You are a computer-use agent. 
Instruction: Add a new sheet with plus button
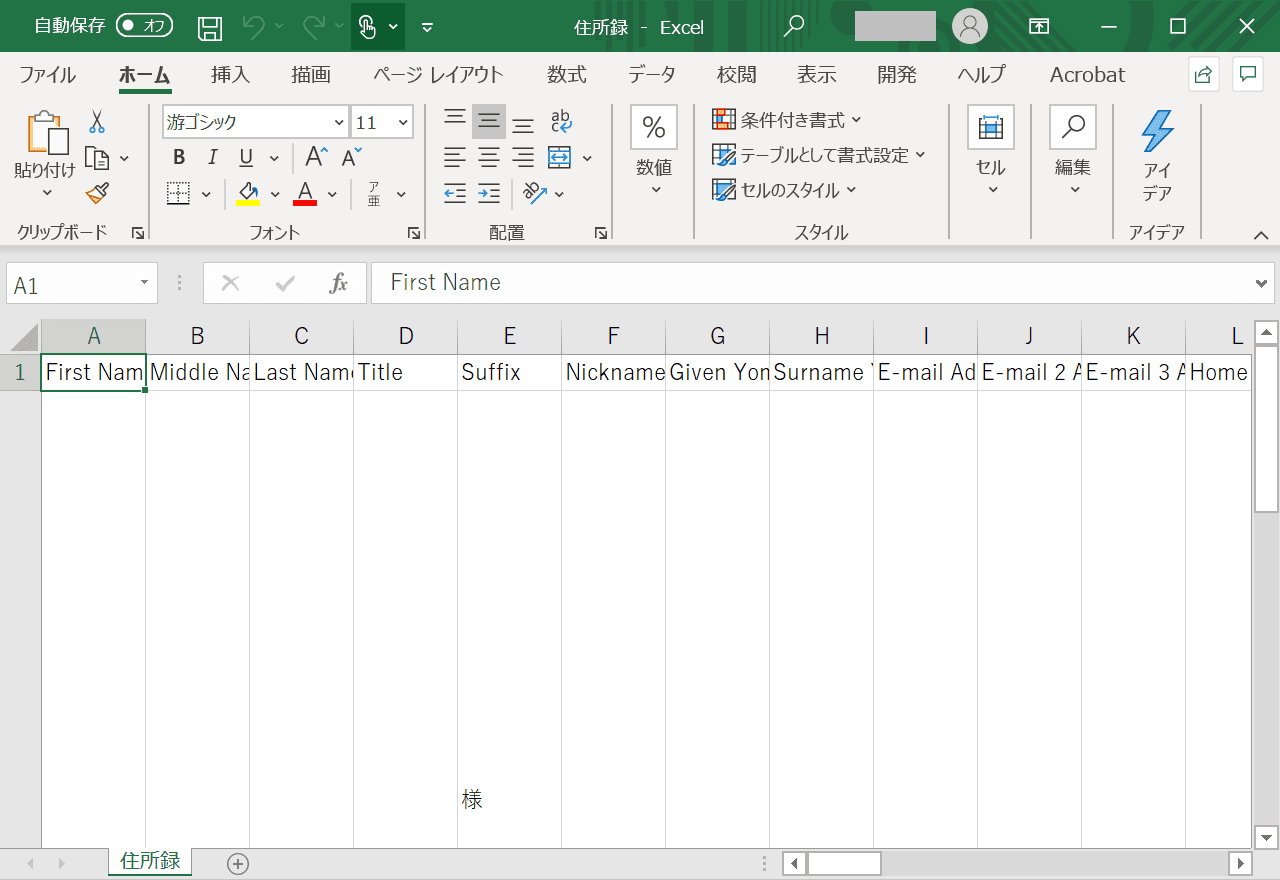(x=237, y=863)
